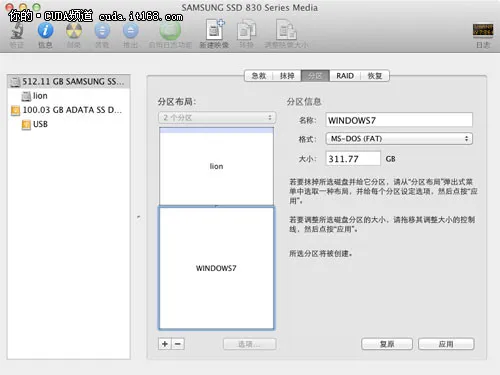The width and height of the screenshot is (500, 375).
Task: Click the 所选分区将被创建 status text
Action: click(320, 254)
